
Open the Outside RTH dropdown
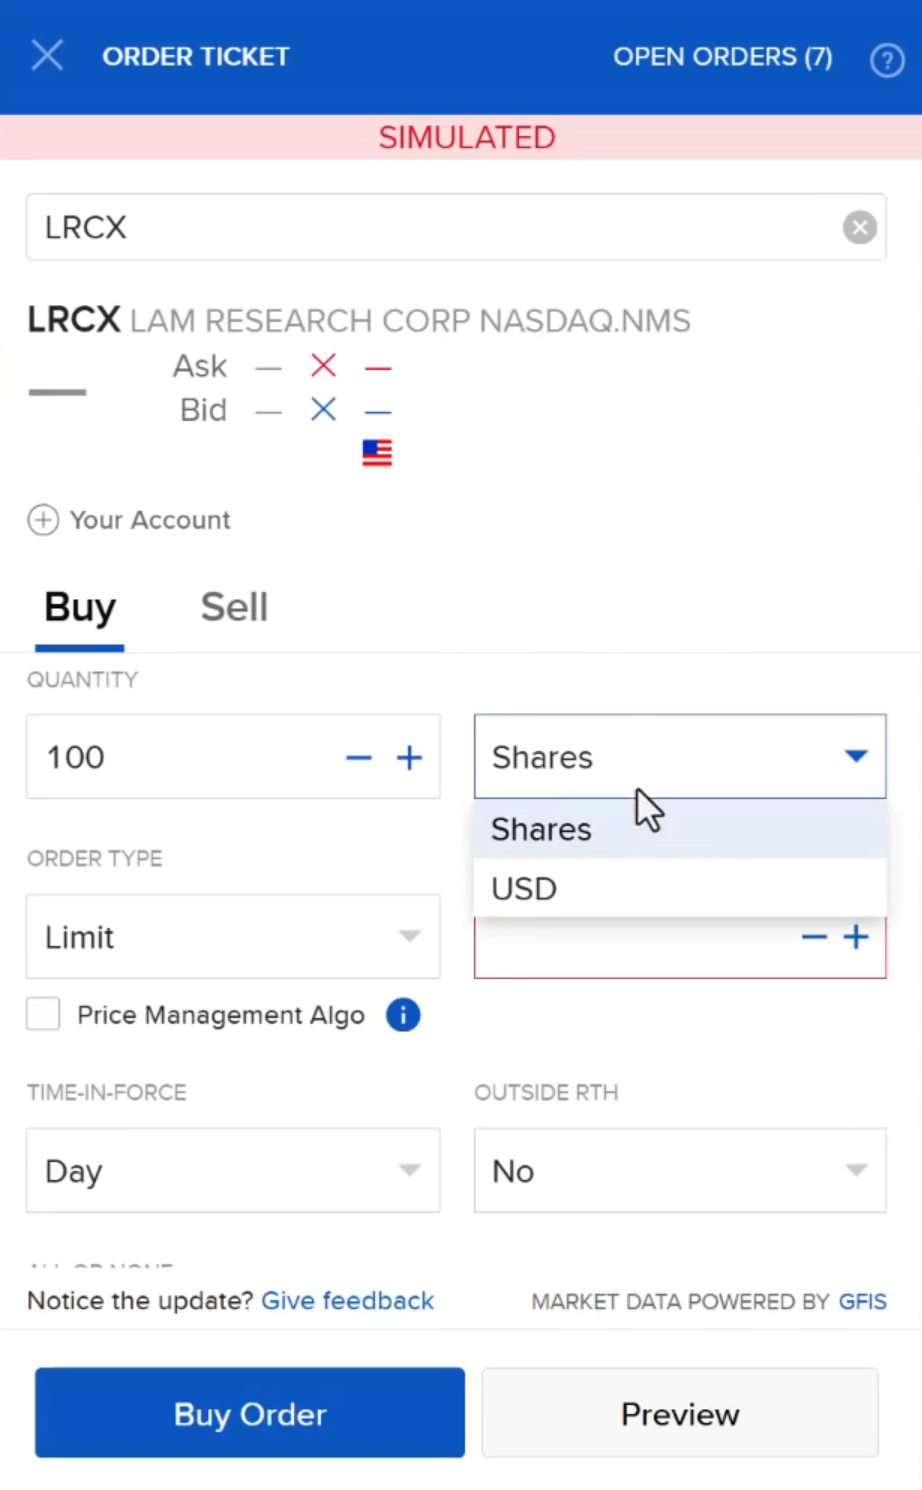680,1171
